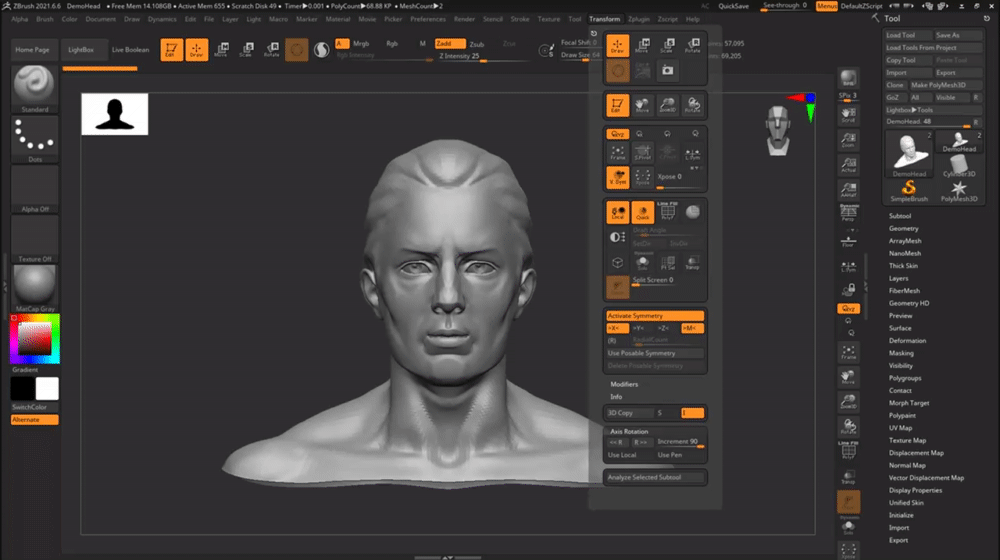Expand the Deformation subpalette
Image resolution: width=1000 pixels, height=560 pixels.
[x=906, y=341]
